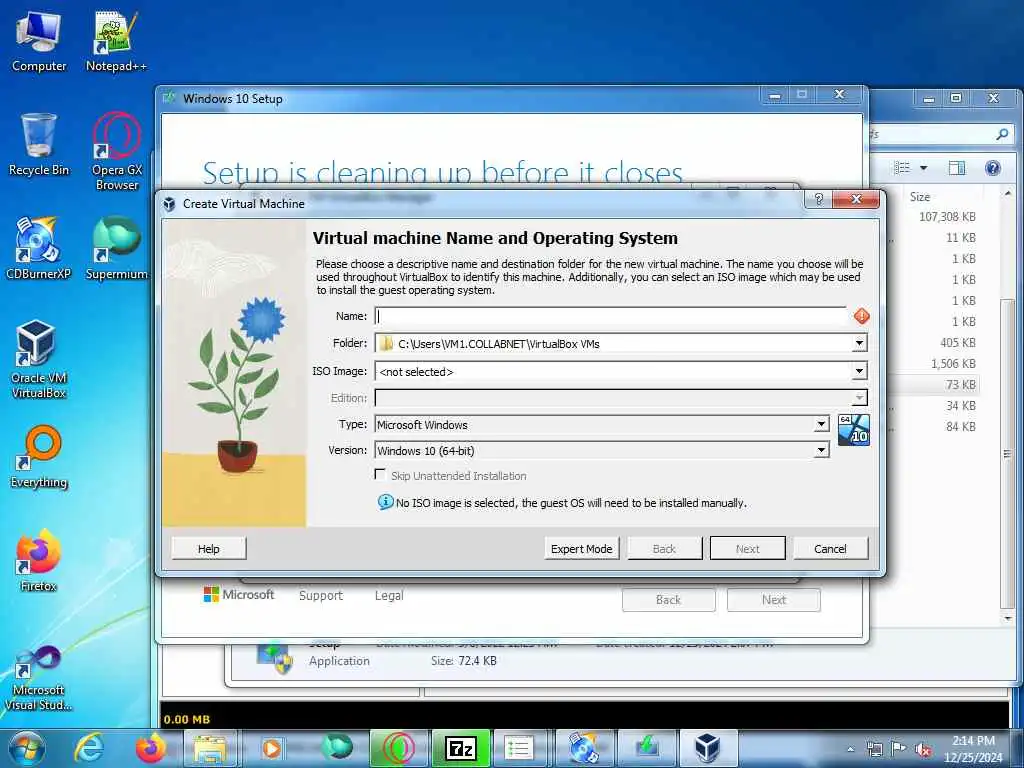Switch to CDBurnerXP in the taskbar

583,748
